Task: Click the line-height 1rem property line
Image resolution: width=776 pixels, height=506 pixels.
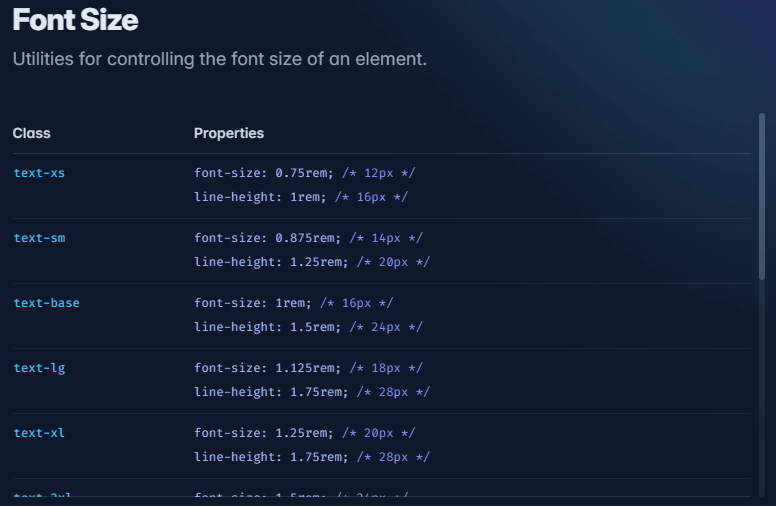Action: [301, 197]
